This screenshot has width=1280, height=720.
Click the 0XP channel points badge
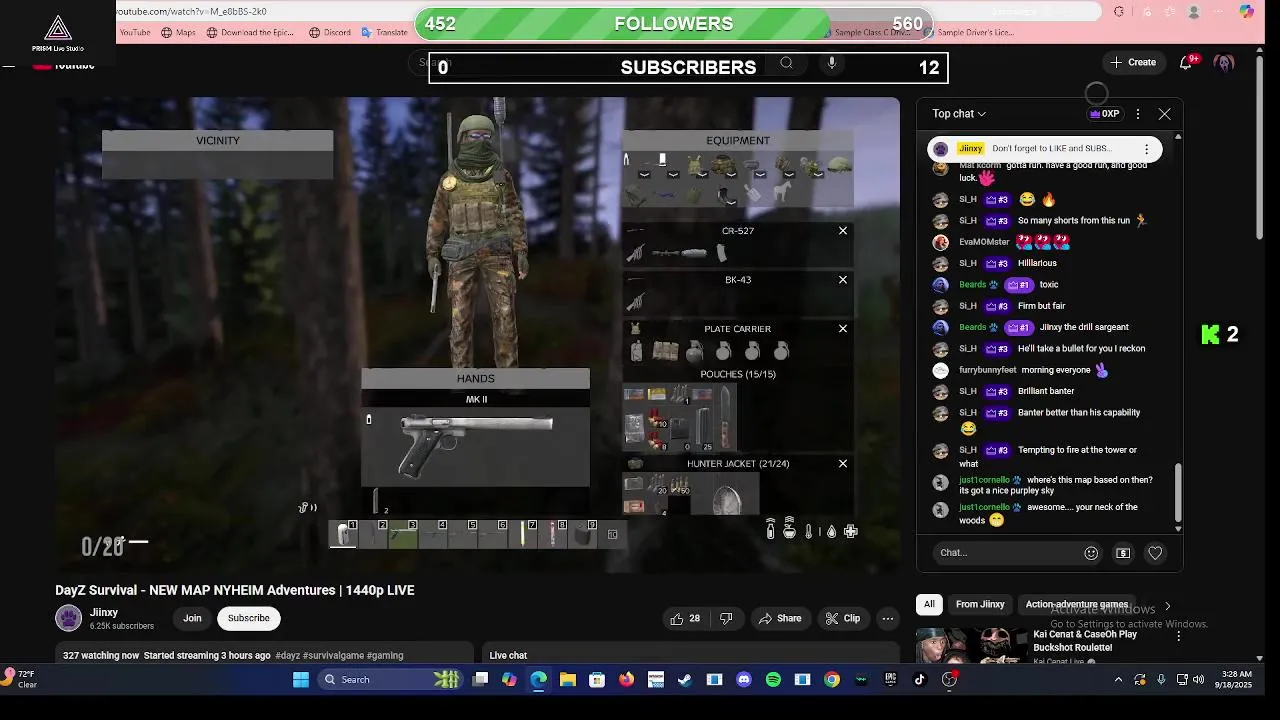tap(1105, 114)
